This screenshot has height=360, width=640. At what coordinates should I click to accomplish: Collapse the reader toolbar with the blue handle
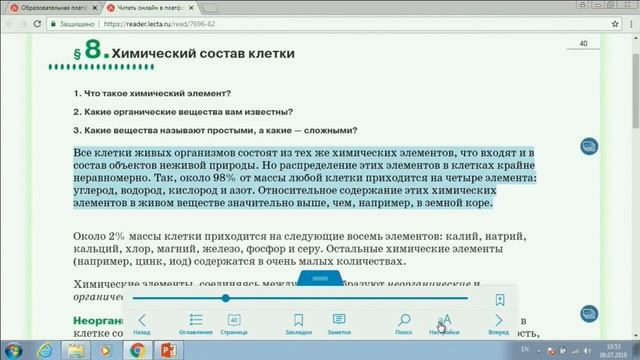point(320,278)
